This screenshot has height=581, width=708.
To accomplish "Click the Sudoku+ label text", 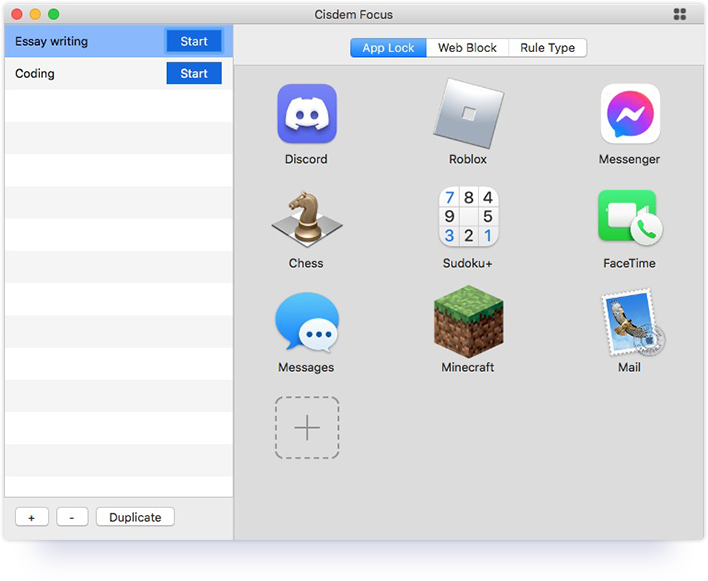I will coord(468,263).
